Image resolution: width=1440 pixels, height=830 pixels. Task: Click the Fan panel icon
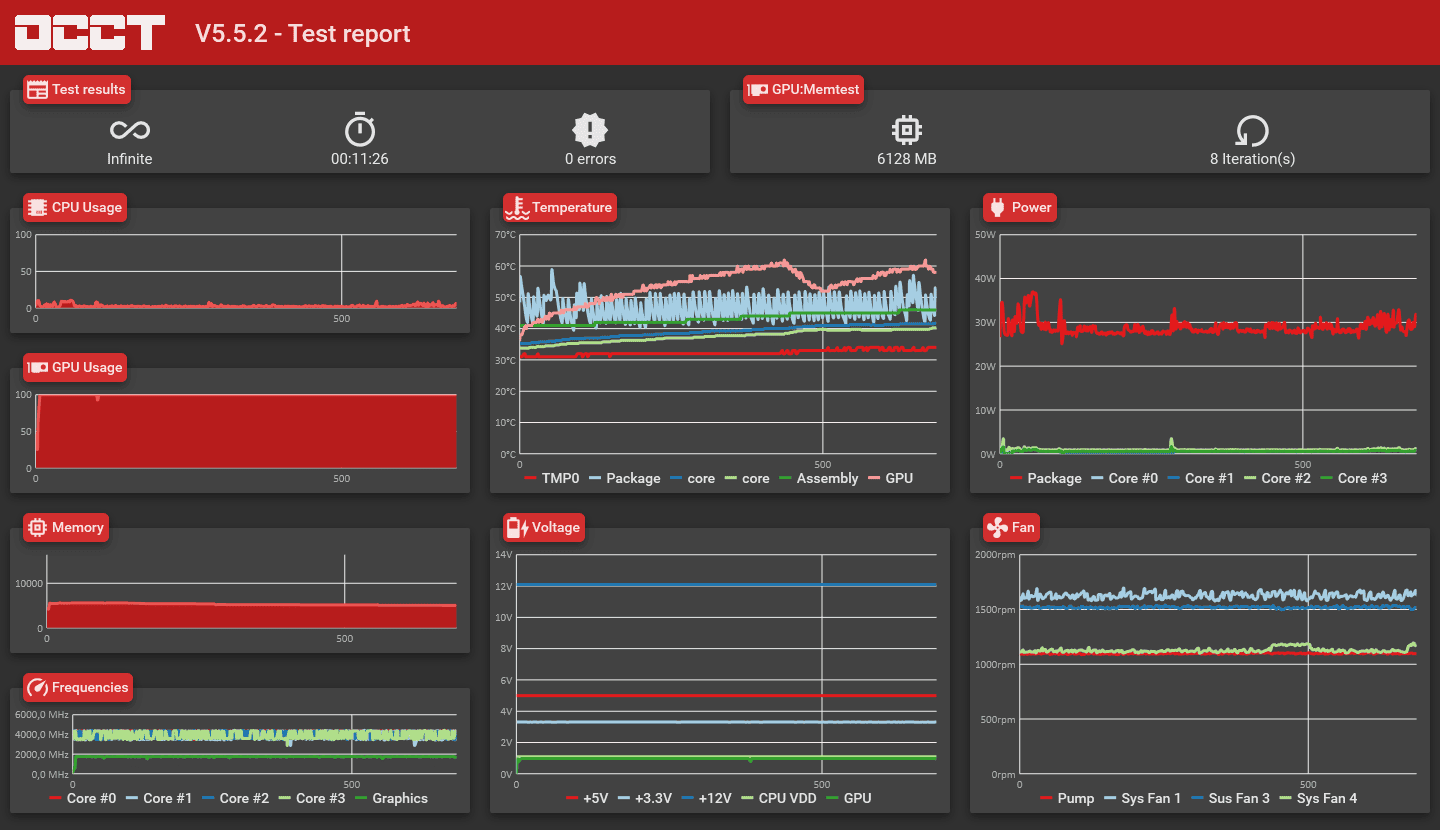click(996, 527)
